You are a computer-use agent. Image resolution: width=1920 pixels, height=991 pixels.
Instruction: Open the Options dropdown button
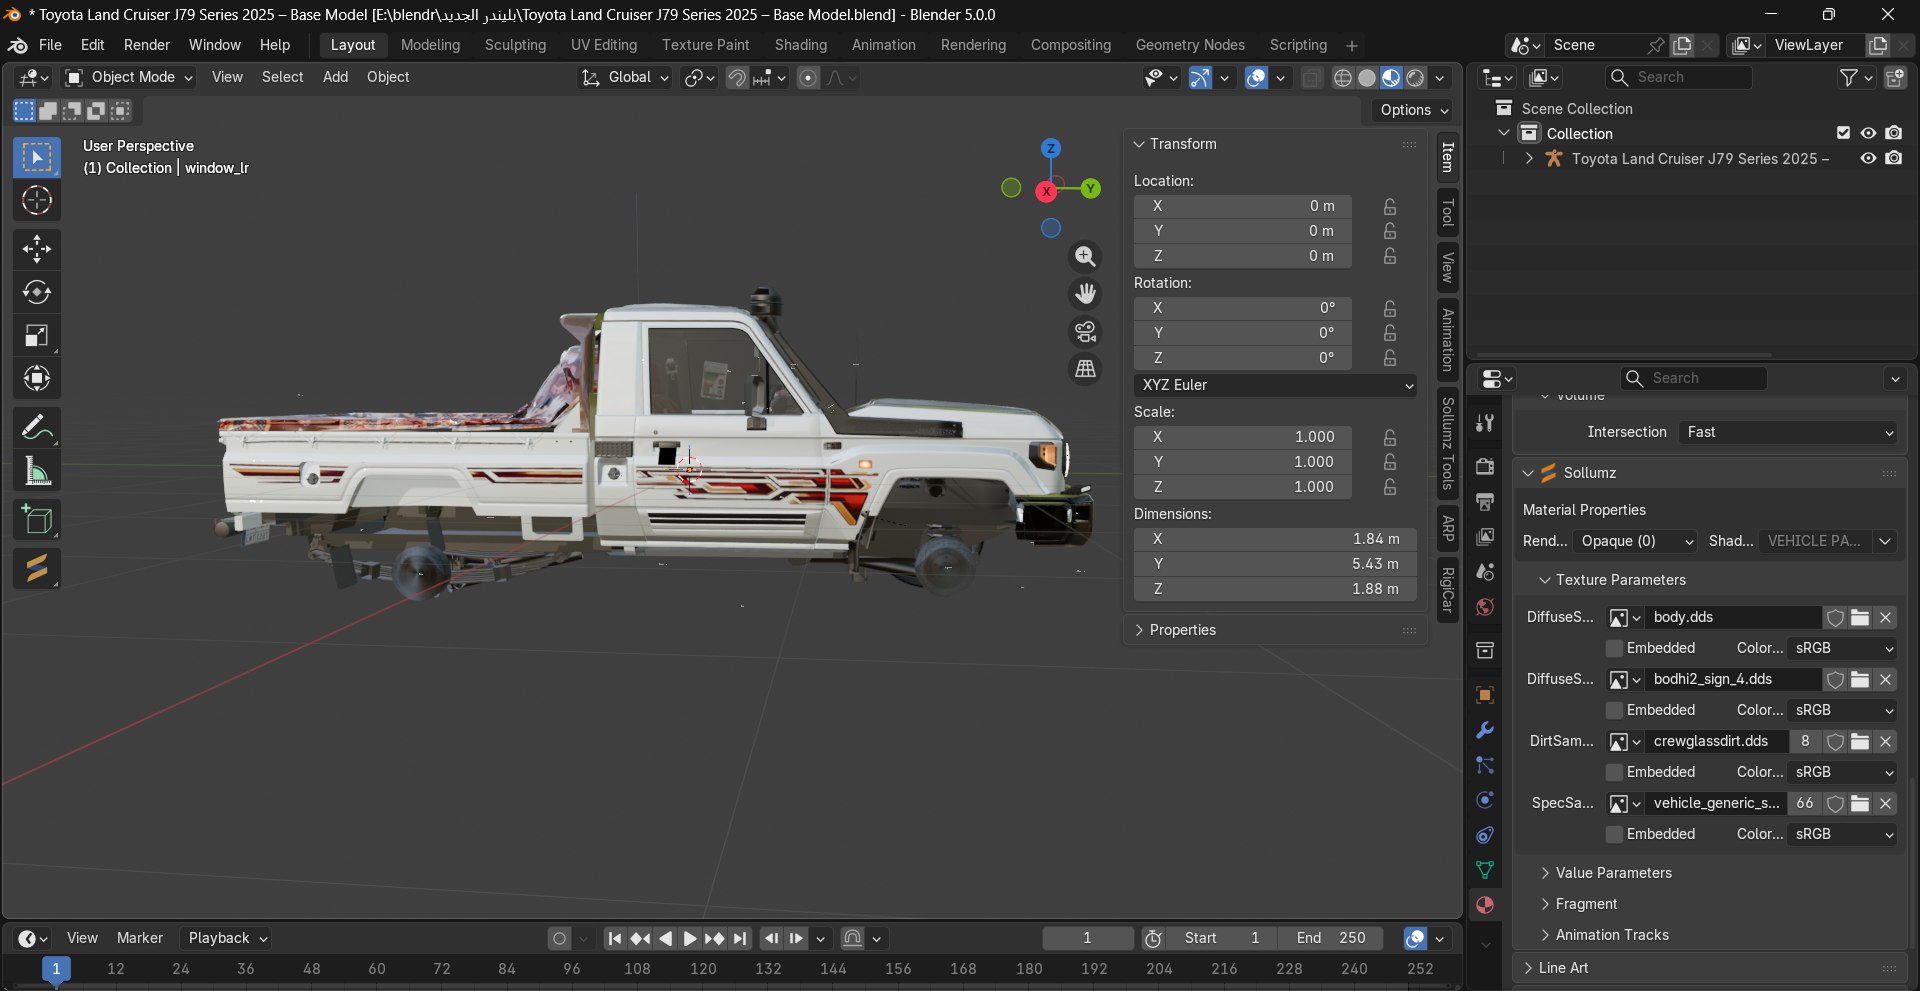click(1414, 110)
